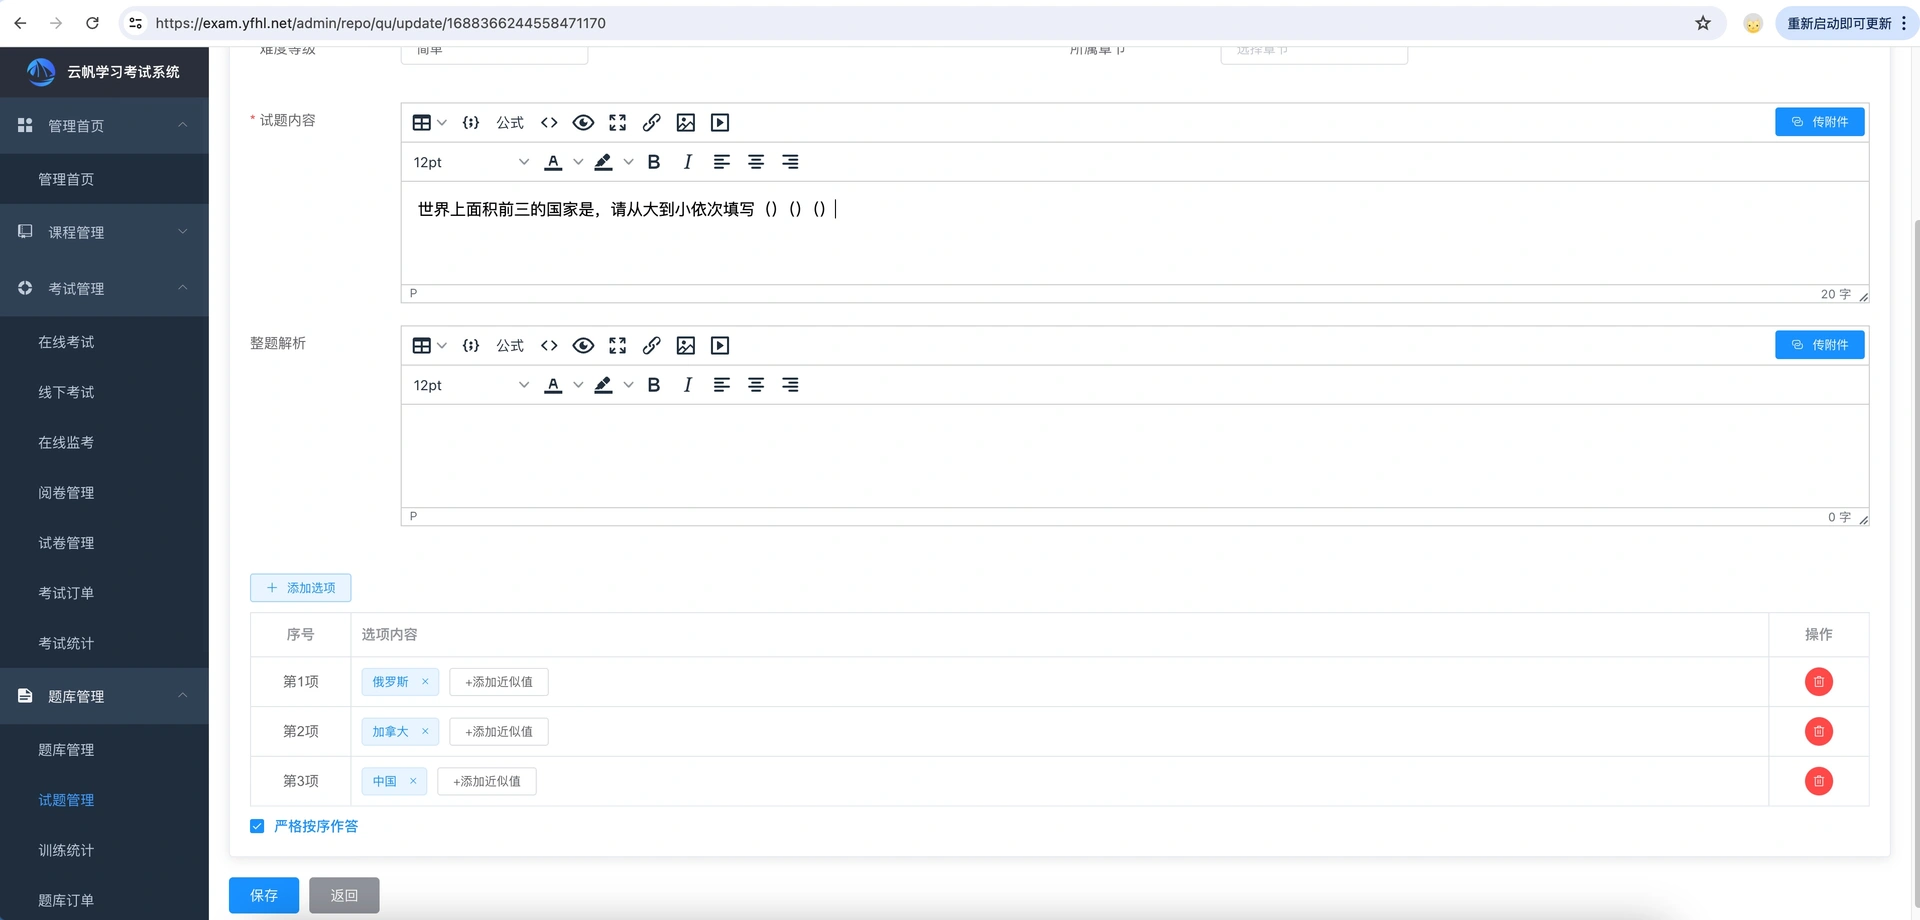The height and width of the screenshot is (920, 1920).
Task: Toggle italic in question content editor
Action: click(687, 161)
